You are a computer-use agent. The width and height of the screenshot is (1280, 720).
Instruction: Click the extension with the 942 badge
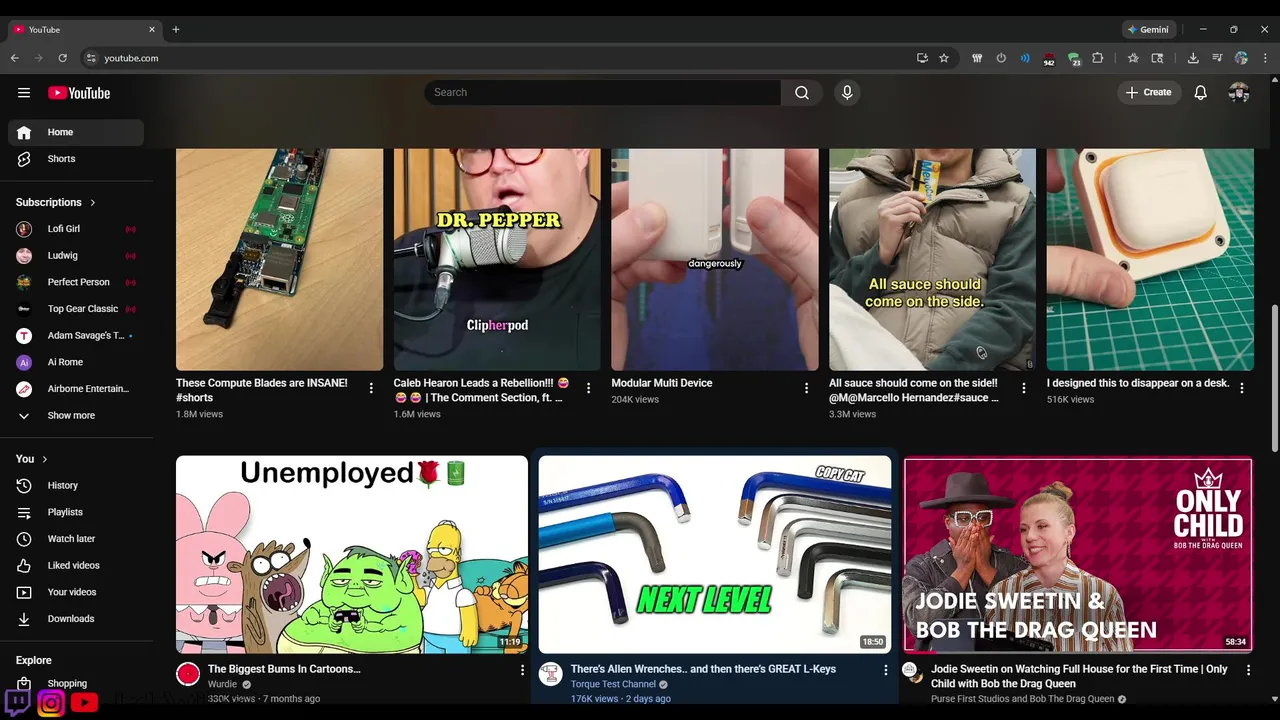pos(1049,58)
